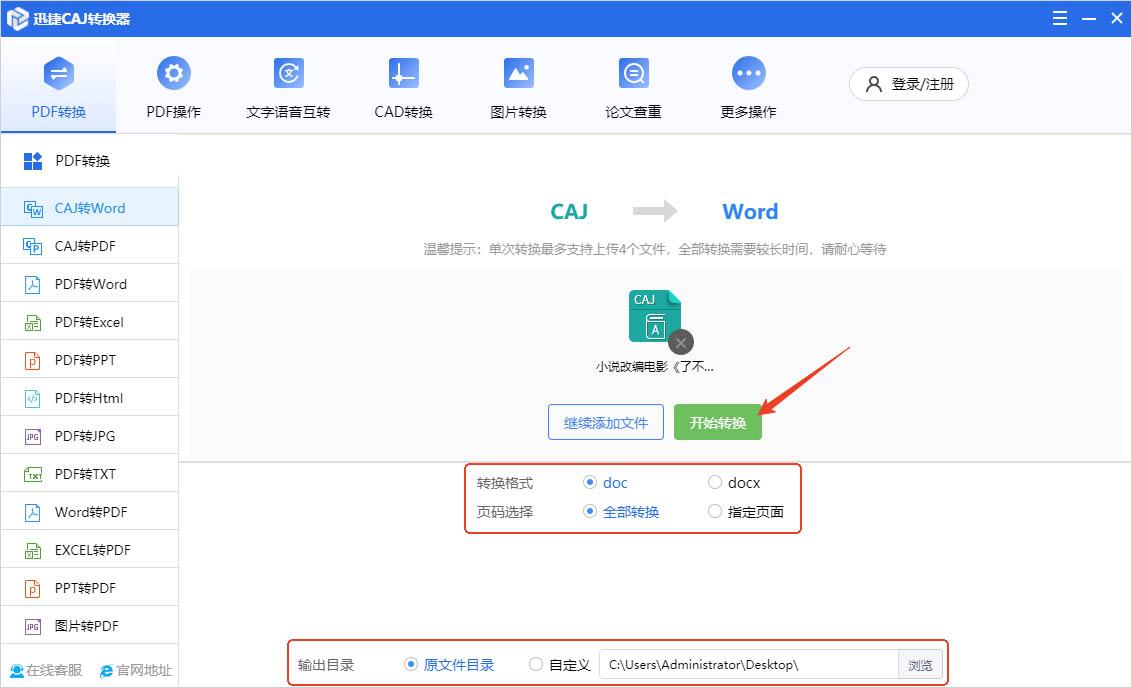Switch to CAJ转PDF conversion
The height and width of the screenshot is (688, 1132).
pos(90,244)
